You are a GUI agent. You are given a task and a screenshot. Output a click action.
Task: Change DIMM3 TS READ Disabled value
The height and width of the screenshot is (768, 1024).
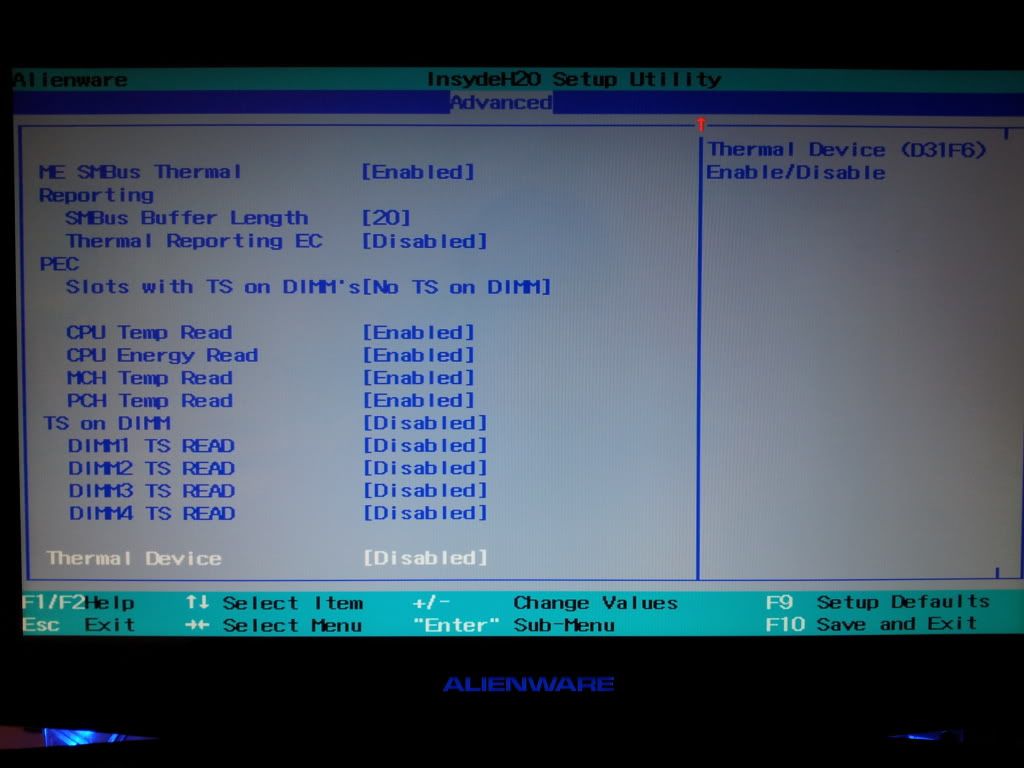tap(424, 490)
